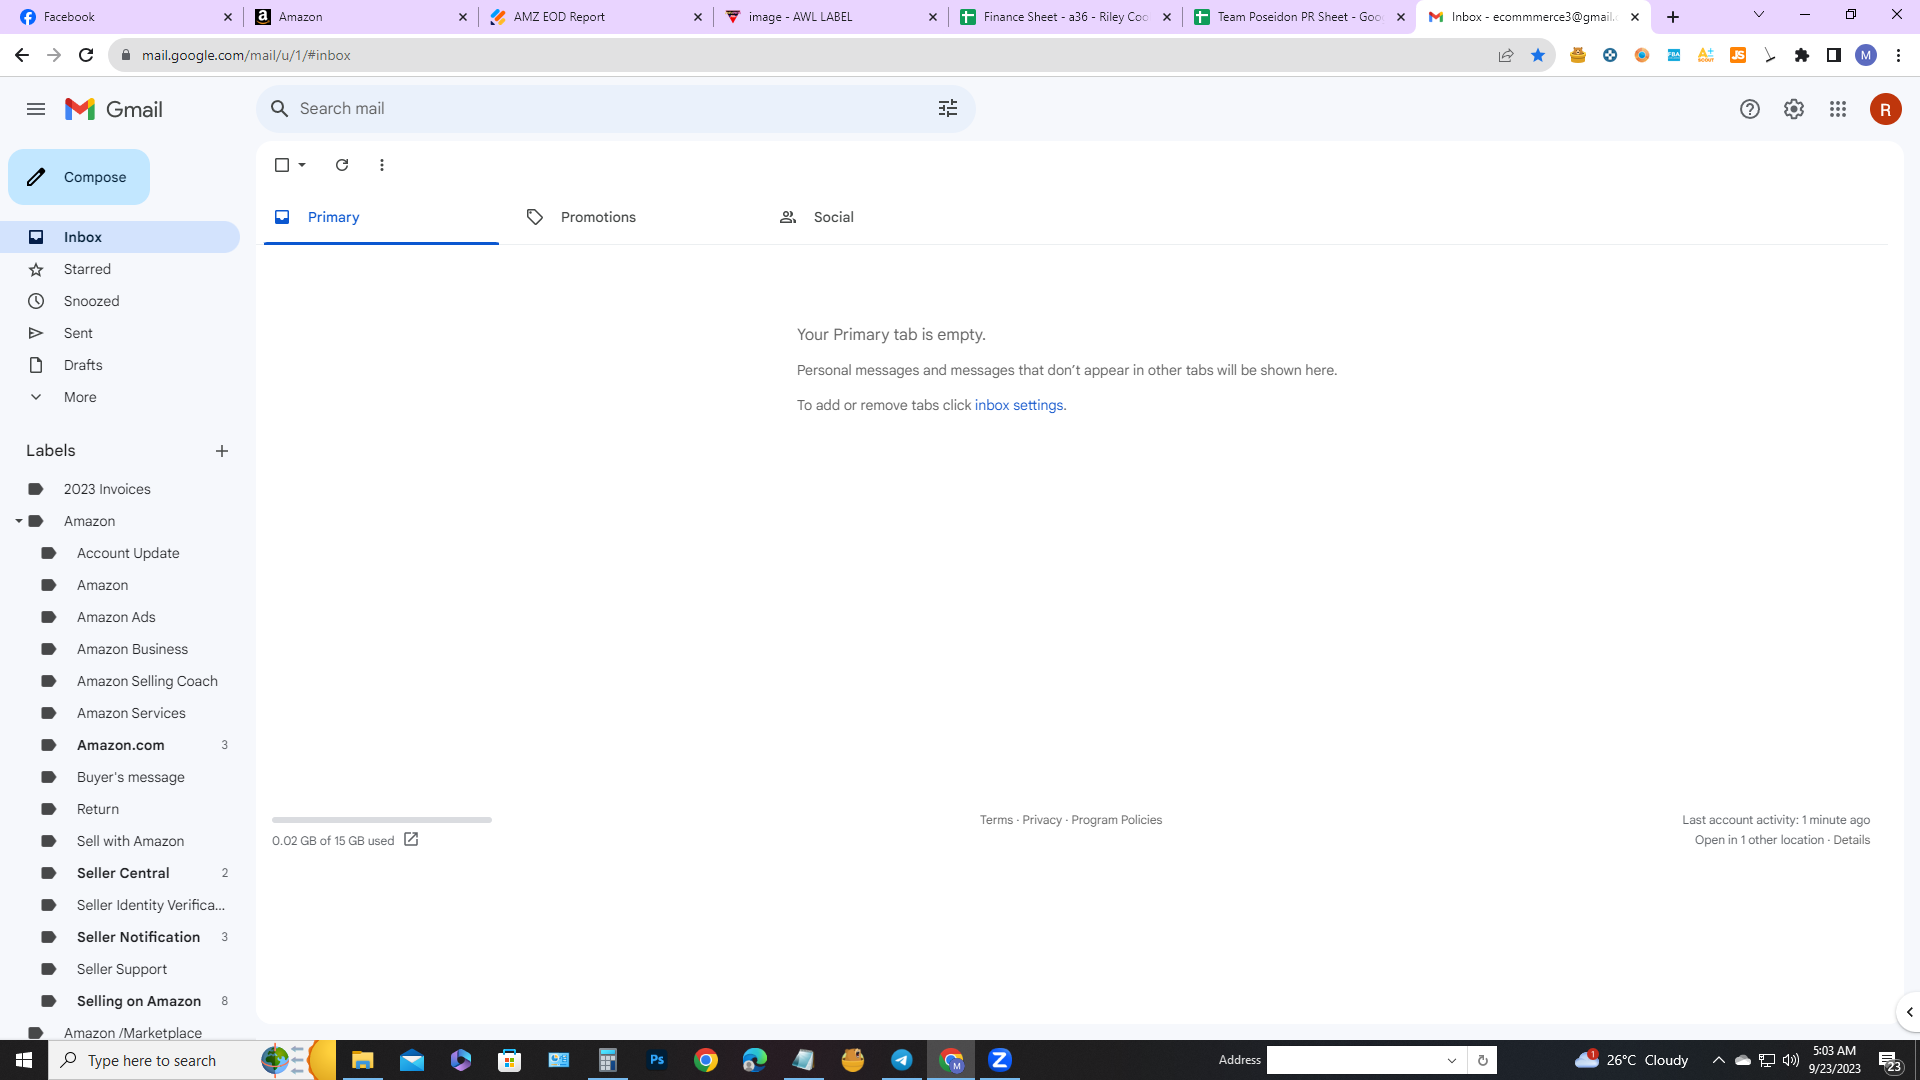
Task: Share this page icon in the address bar
Action: pos(1506,55)
